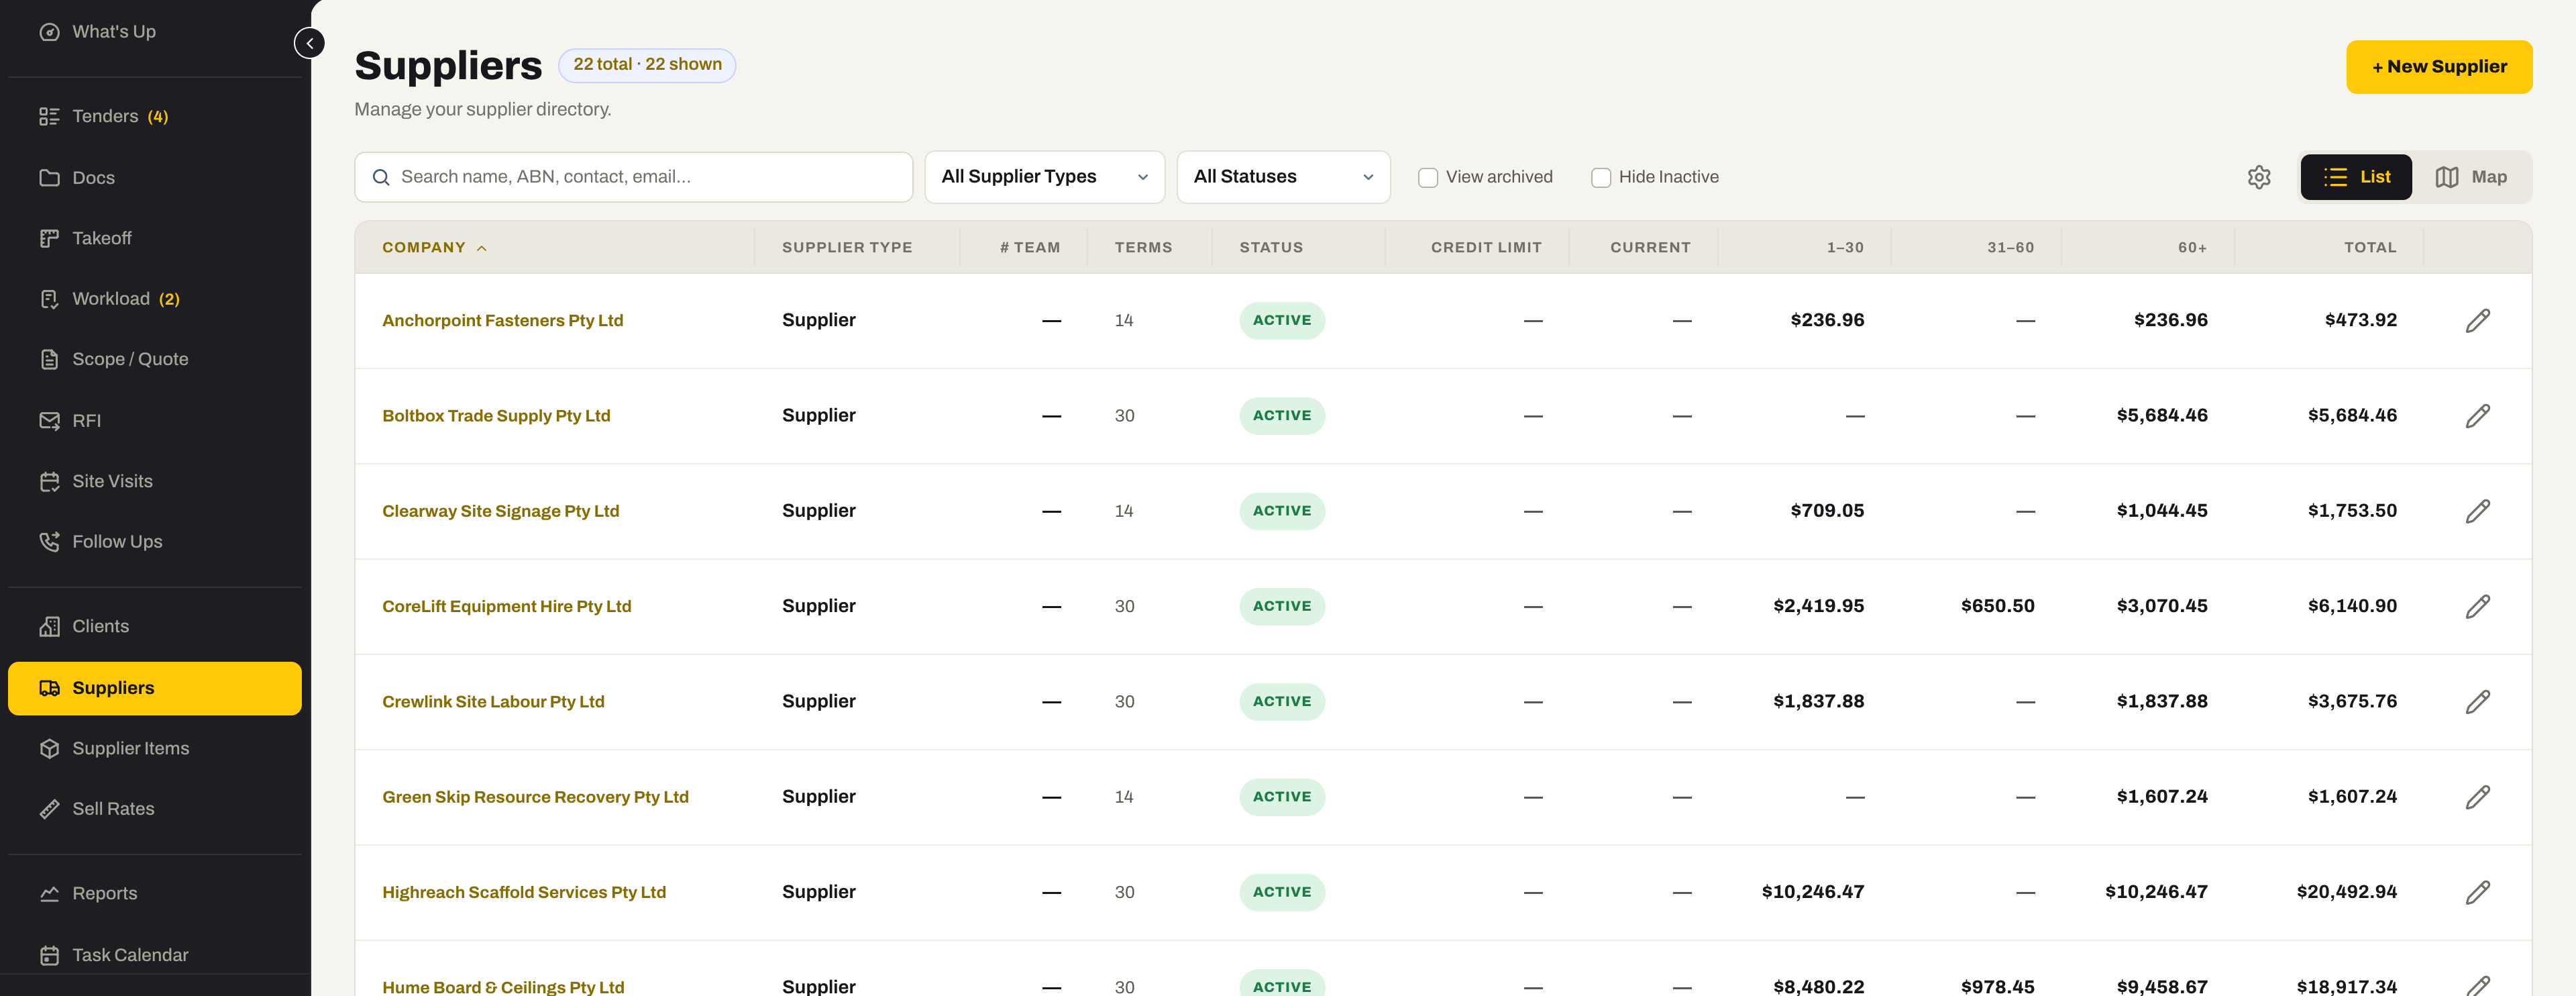Image resolution: width=2576 pixels, height=996 pixels.
Task: Go to Sell Rates page
Action: (154, 809)
